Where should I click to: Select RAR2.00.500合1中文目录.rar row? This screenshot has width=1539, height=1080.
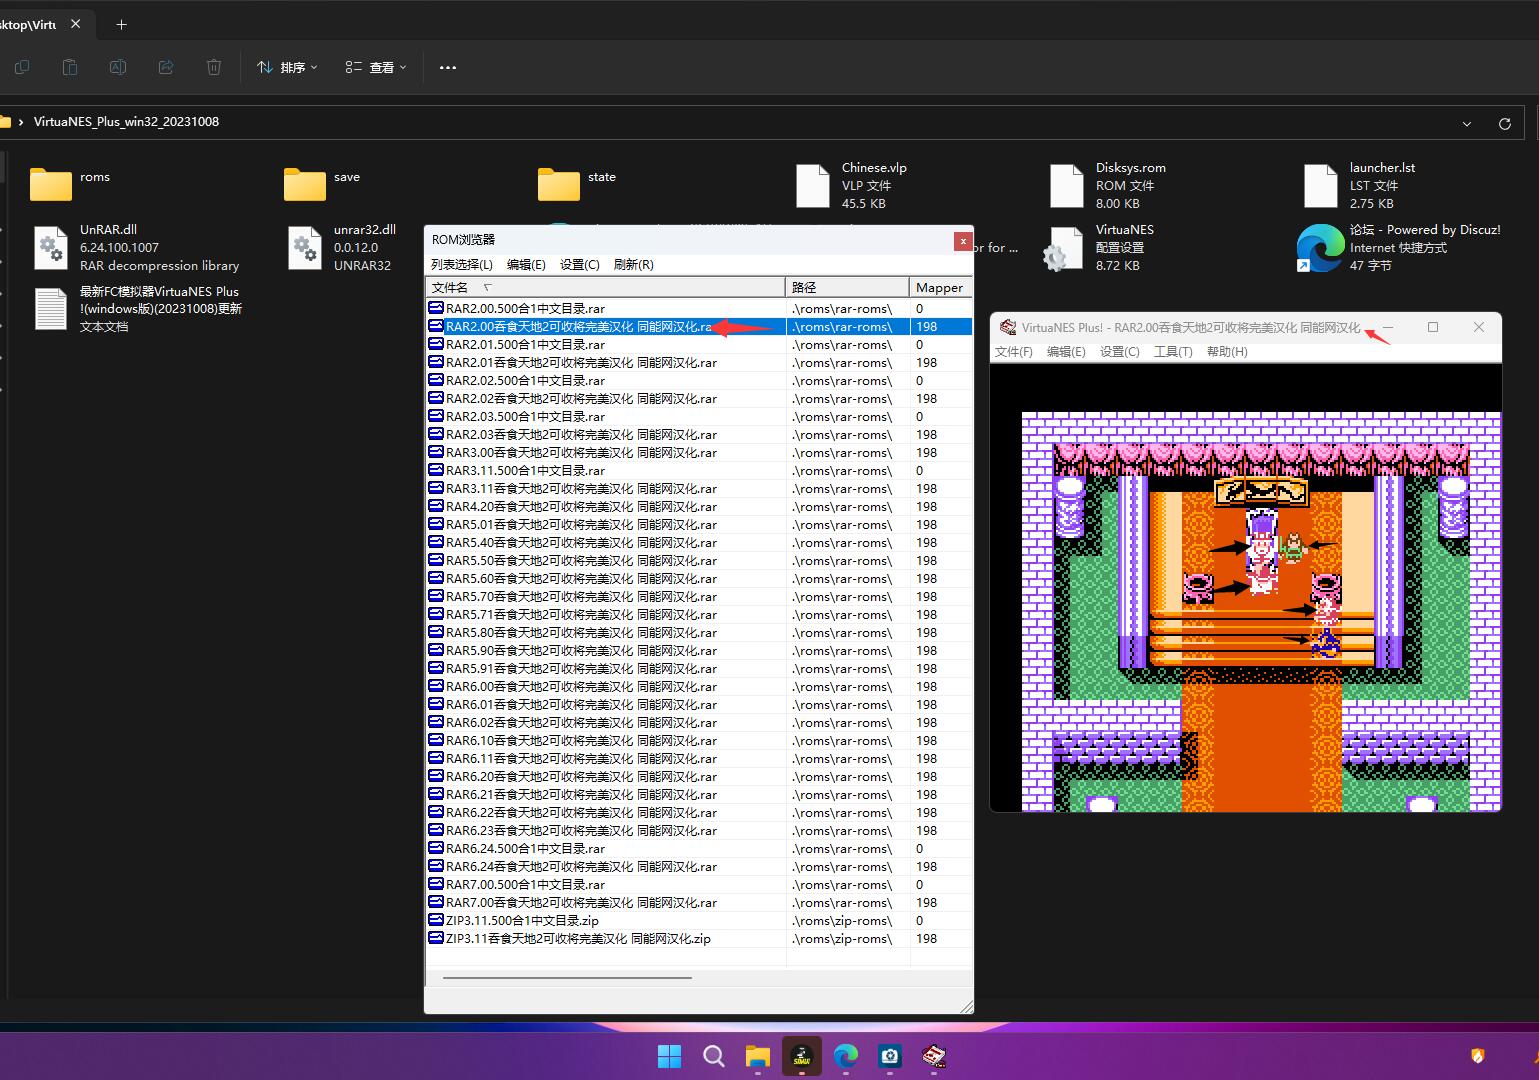point(699,309)
